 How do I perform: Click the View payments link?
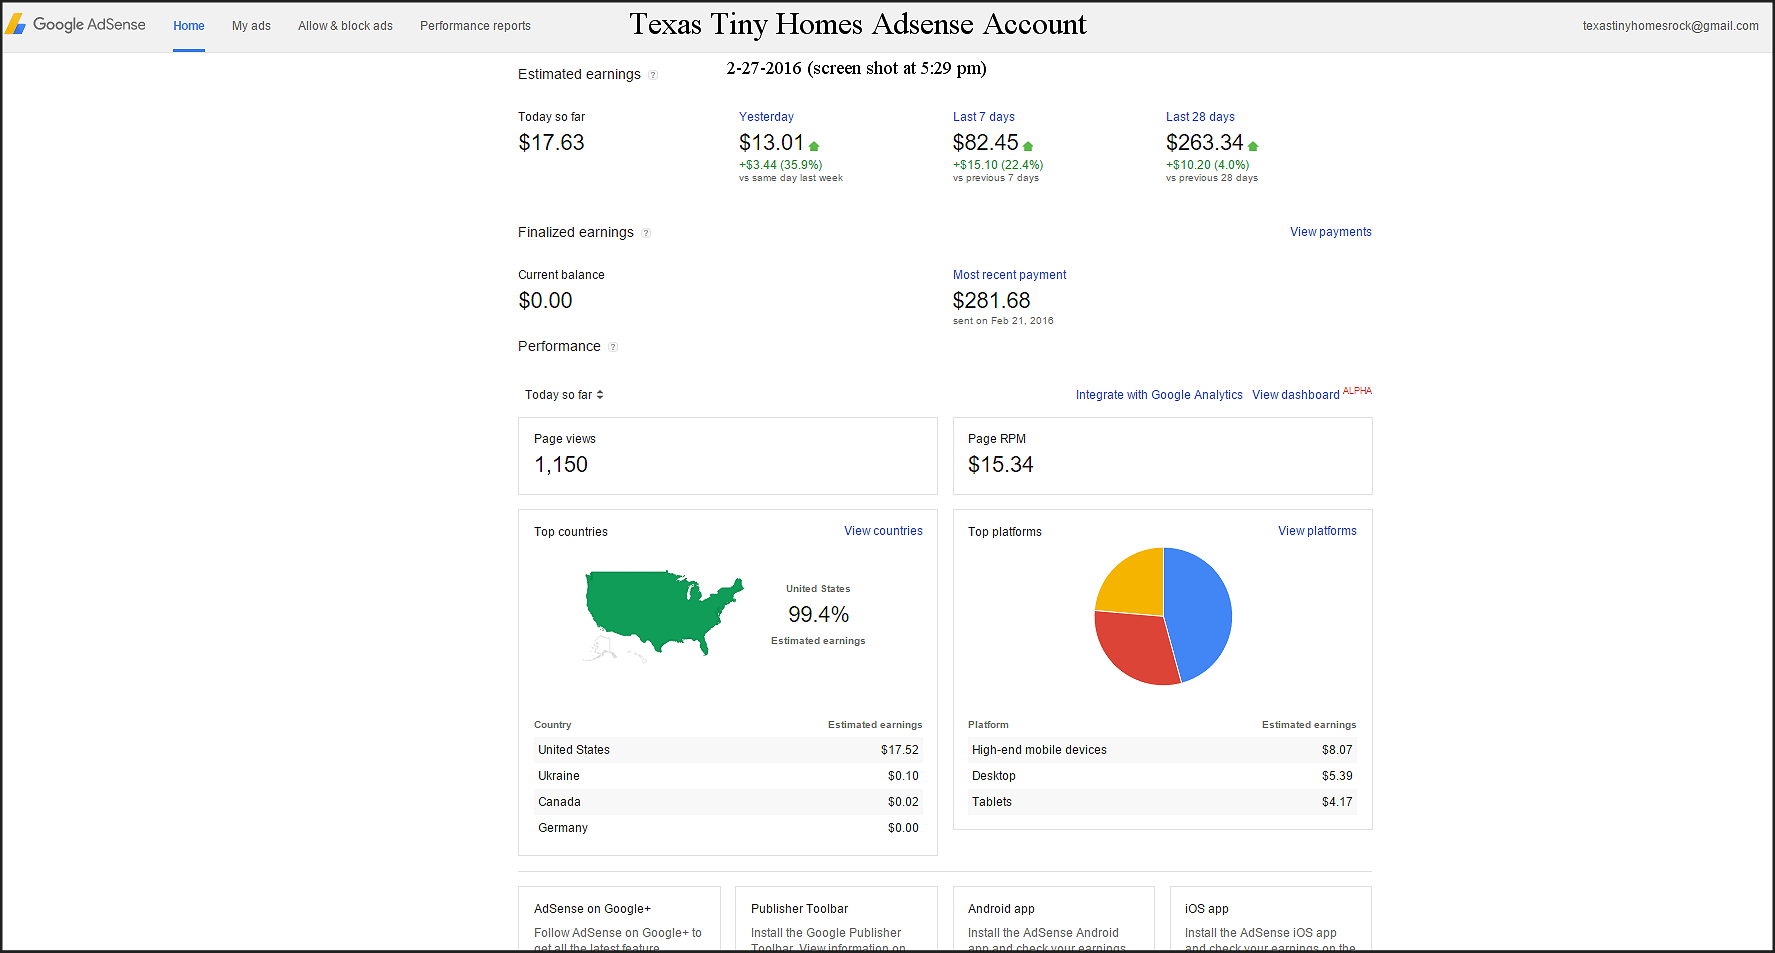(1330, 232)
